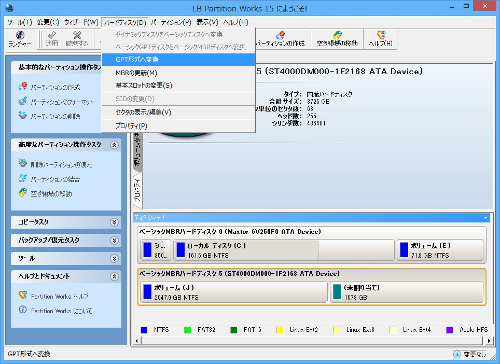Screen dimensions: 500x364
Task: Expand the Copy Tasks panel
Action: (114, 222)
